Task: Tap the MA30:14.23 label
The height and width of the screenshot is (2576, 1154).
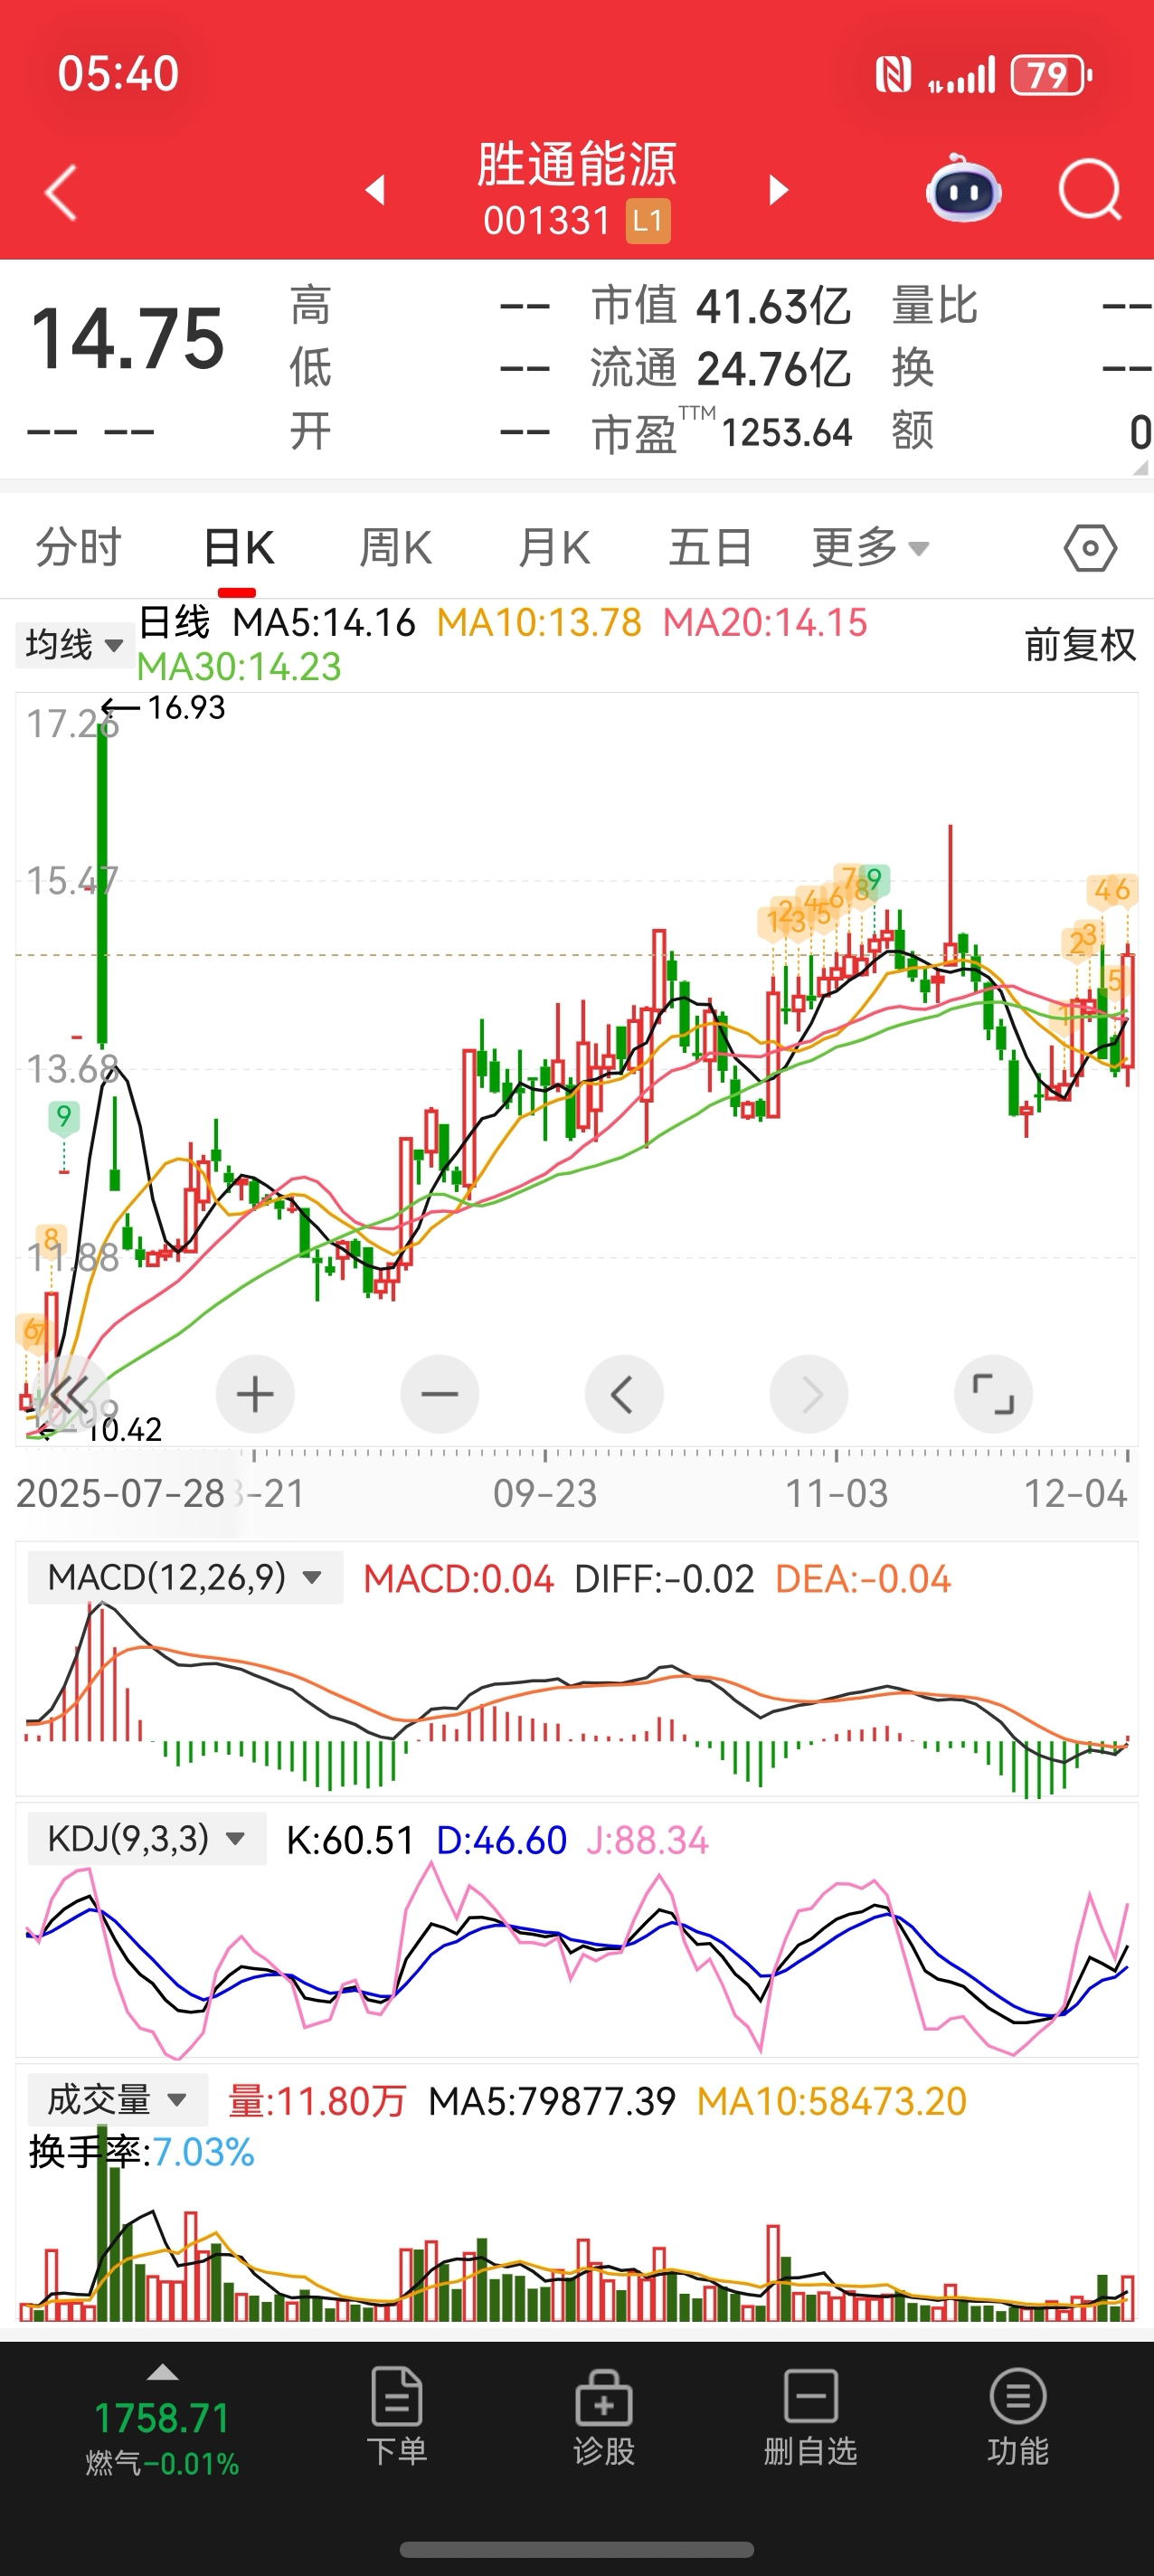Action: pos(239,667)
